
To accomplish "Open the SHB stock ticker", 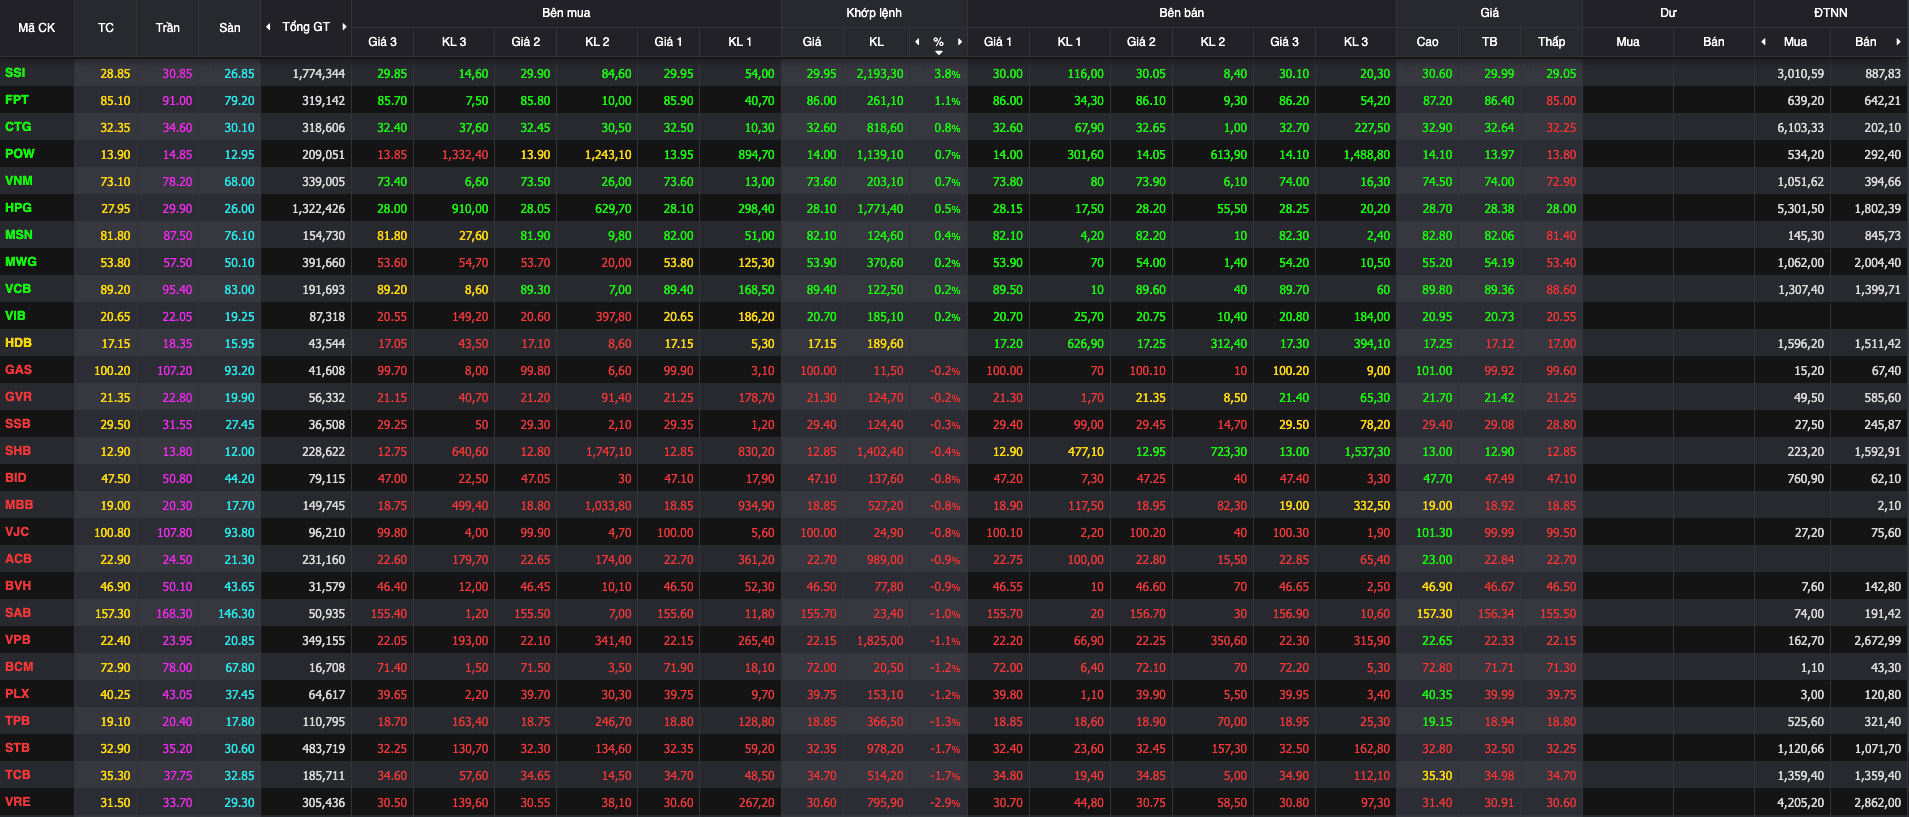I will pyautogui.click(x=18, y=451).
